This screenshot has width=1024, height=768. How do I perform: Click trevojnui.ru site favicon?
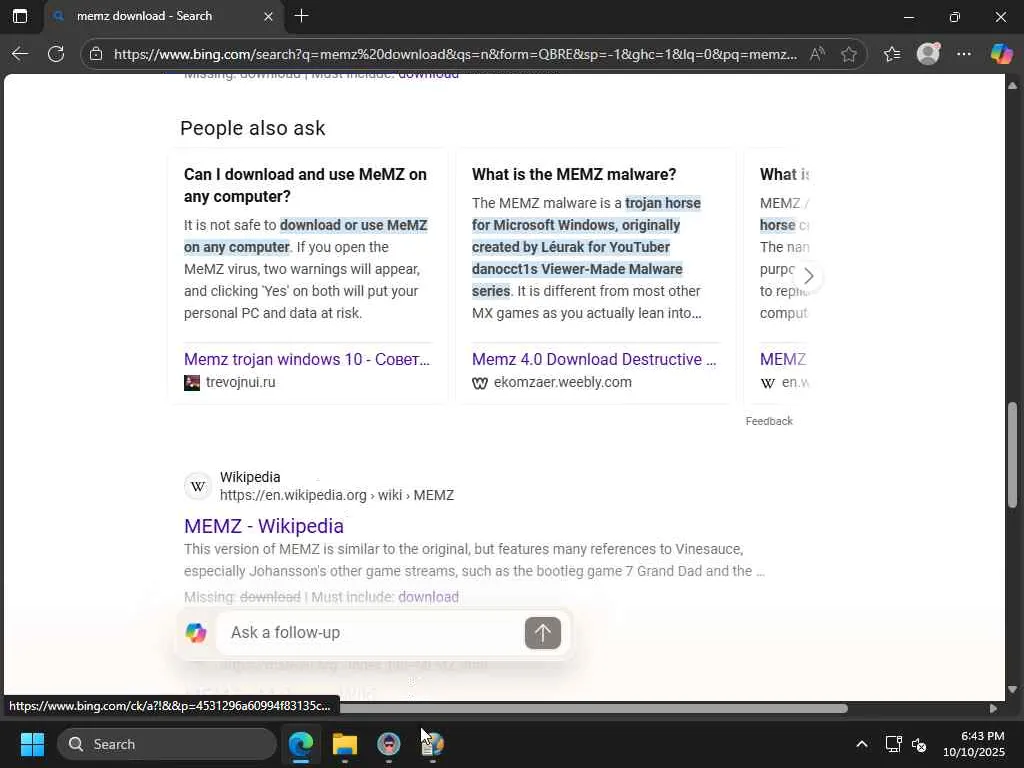point(192,383)
